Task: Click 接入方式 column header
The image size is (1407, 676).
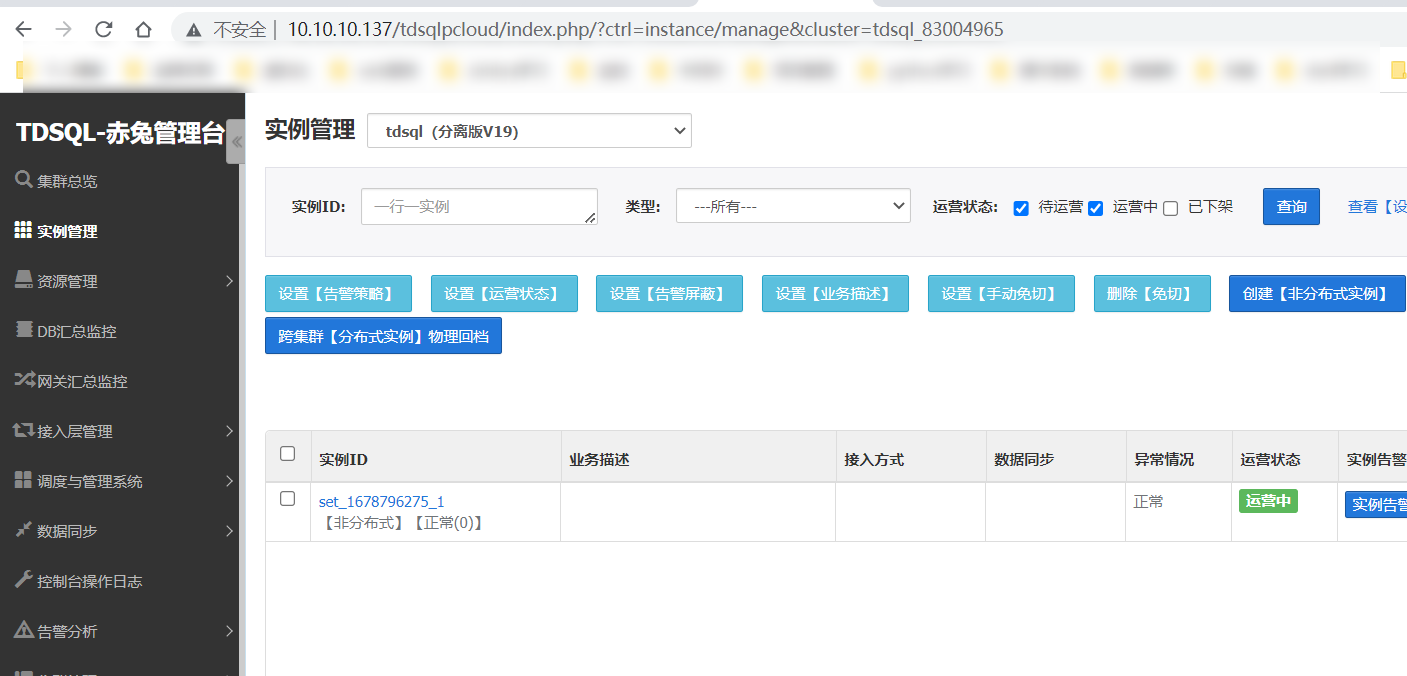Action: click(874, 459)
